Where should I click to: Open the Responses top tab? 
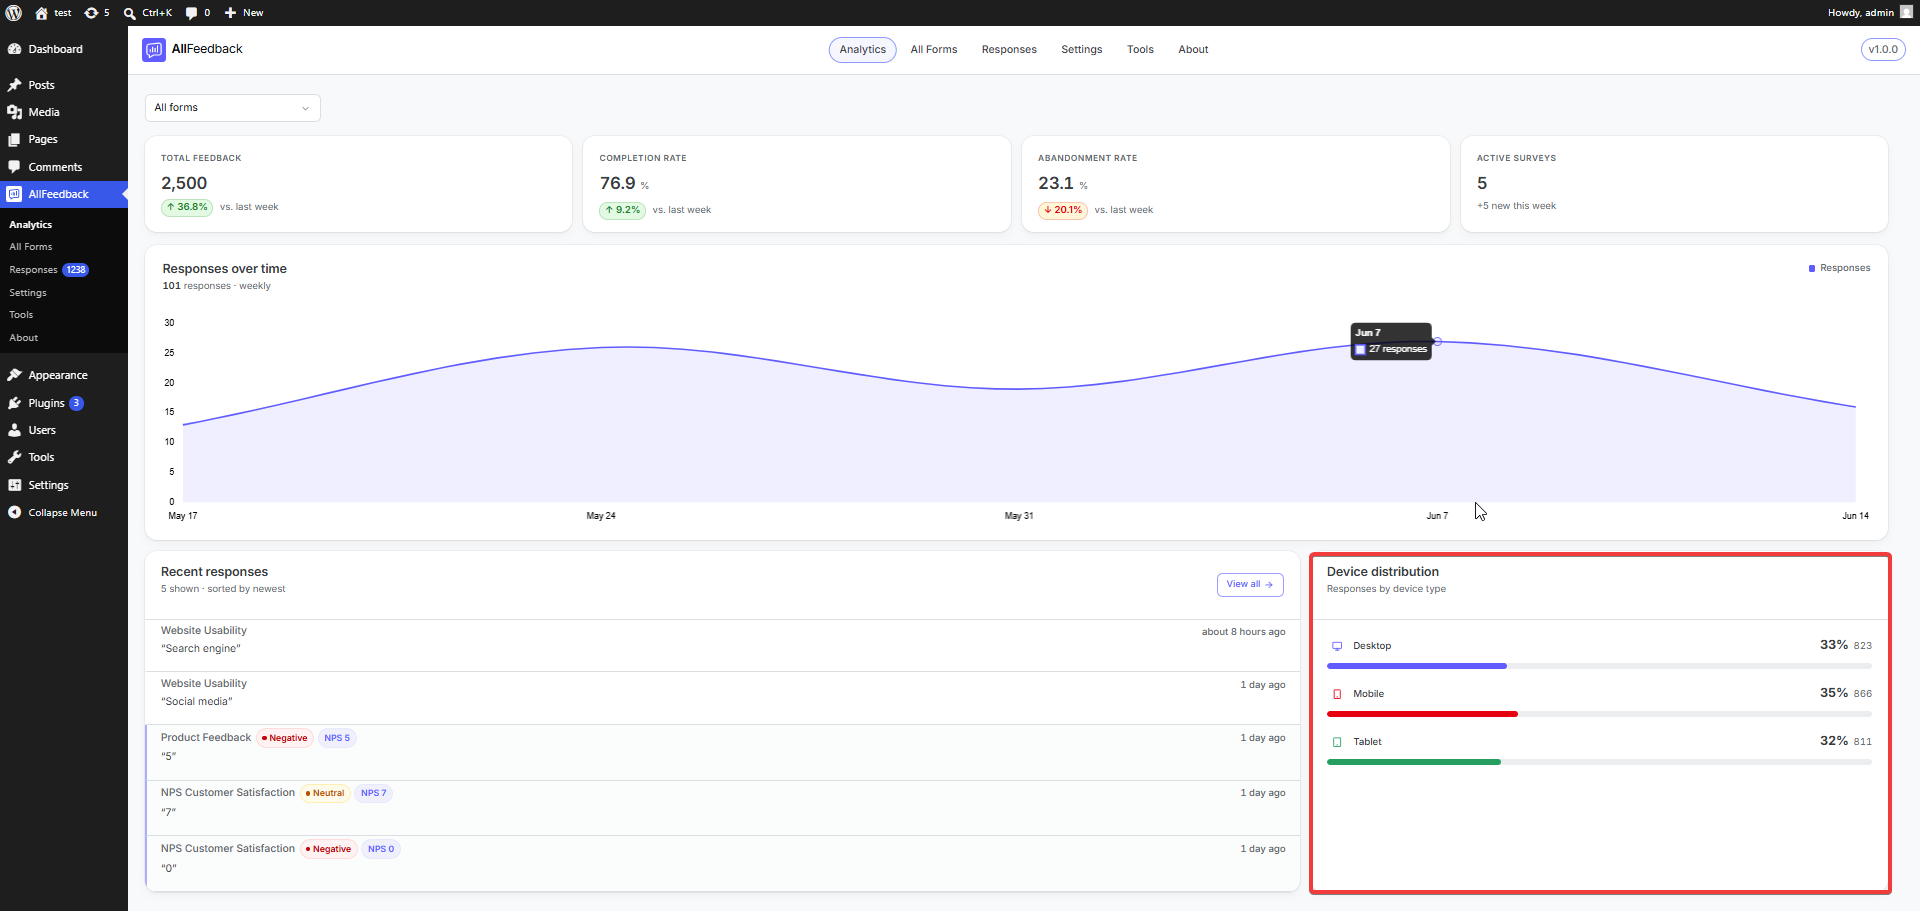[x=1009, y=50]
